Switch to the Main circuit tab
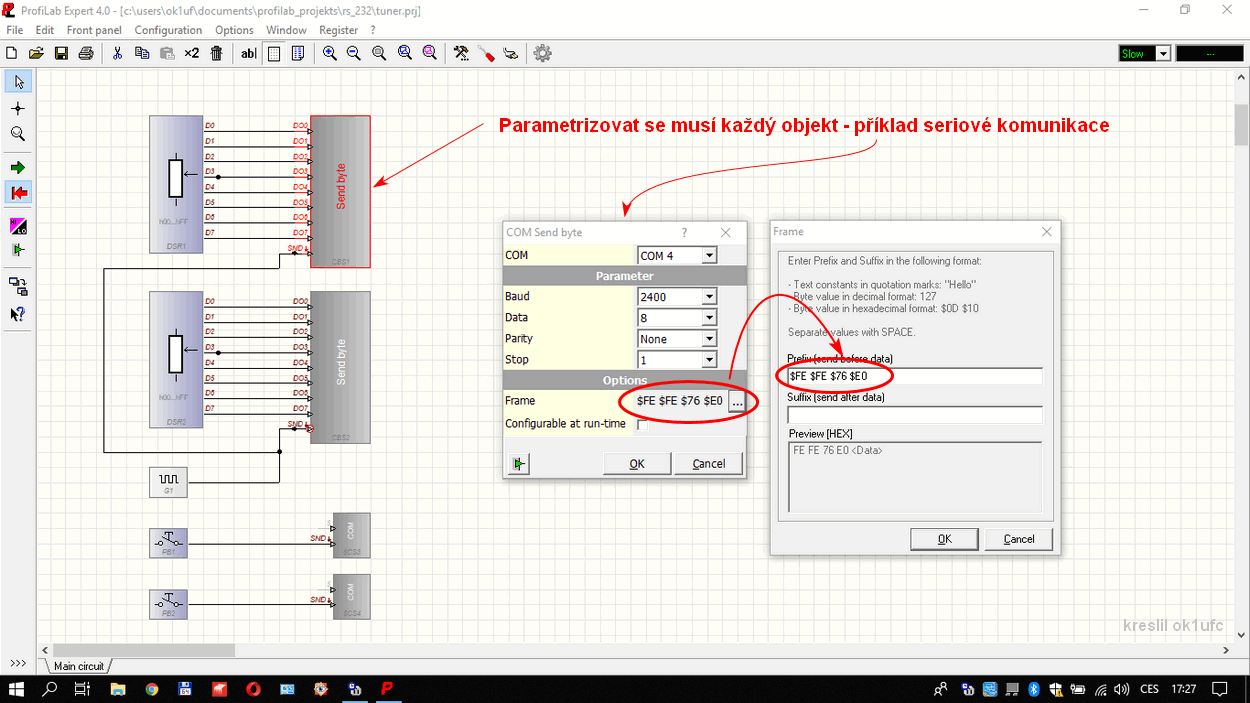This screenshot has width=1250, height=703. coord(79,666)
